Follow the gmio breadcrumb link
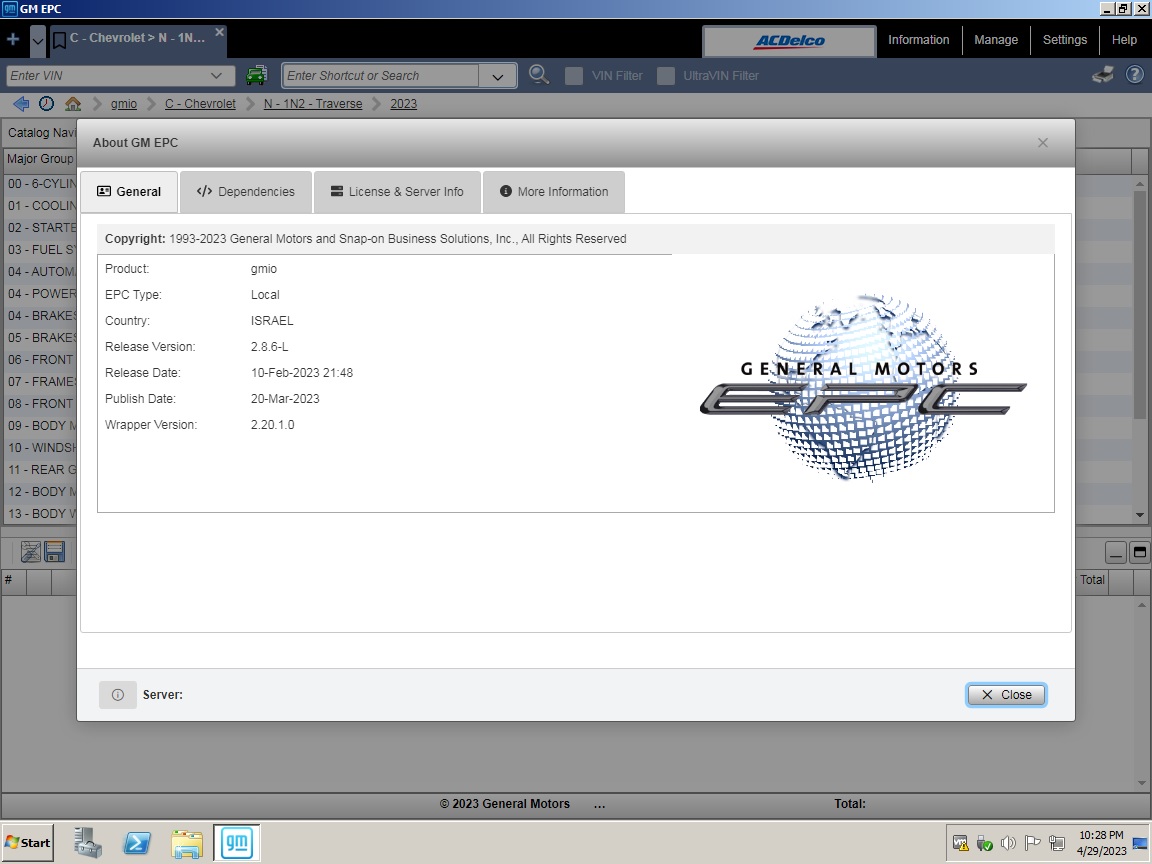 (x=123, y=104)
